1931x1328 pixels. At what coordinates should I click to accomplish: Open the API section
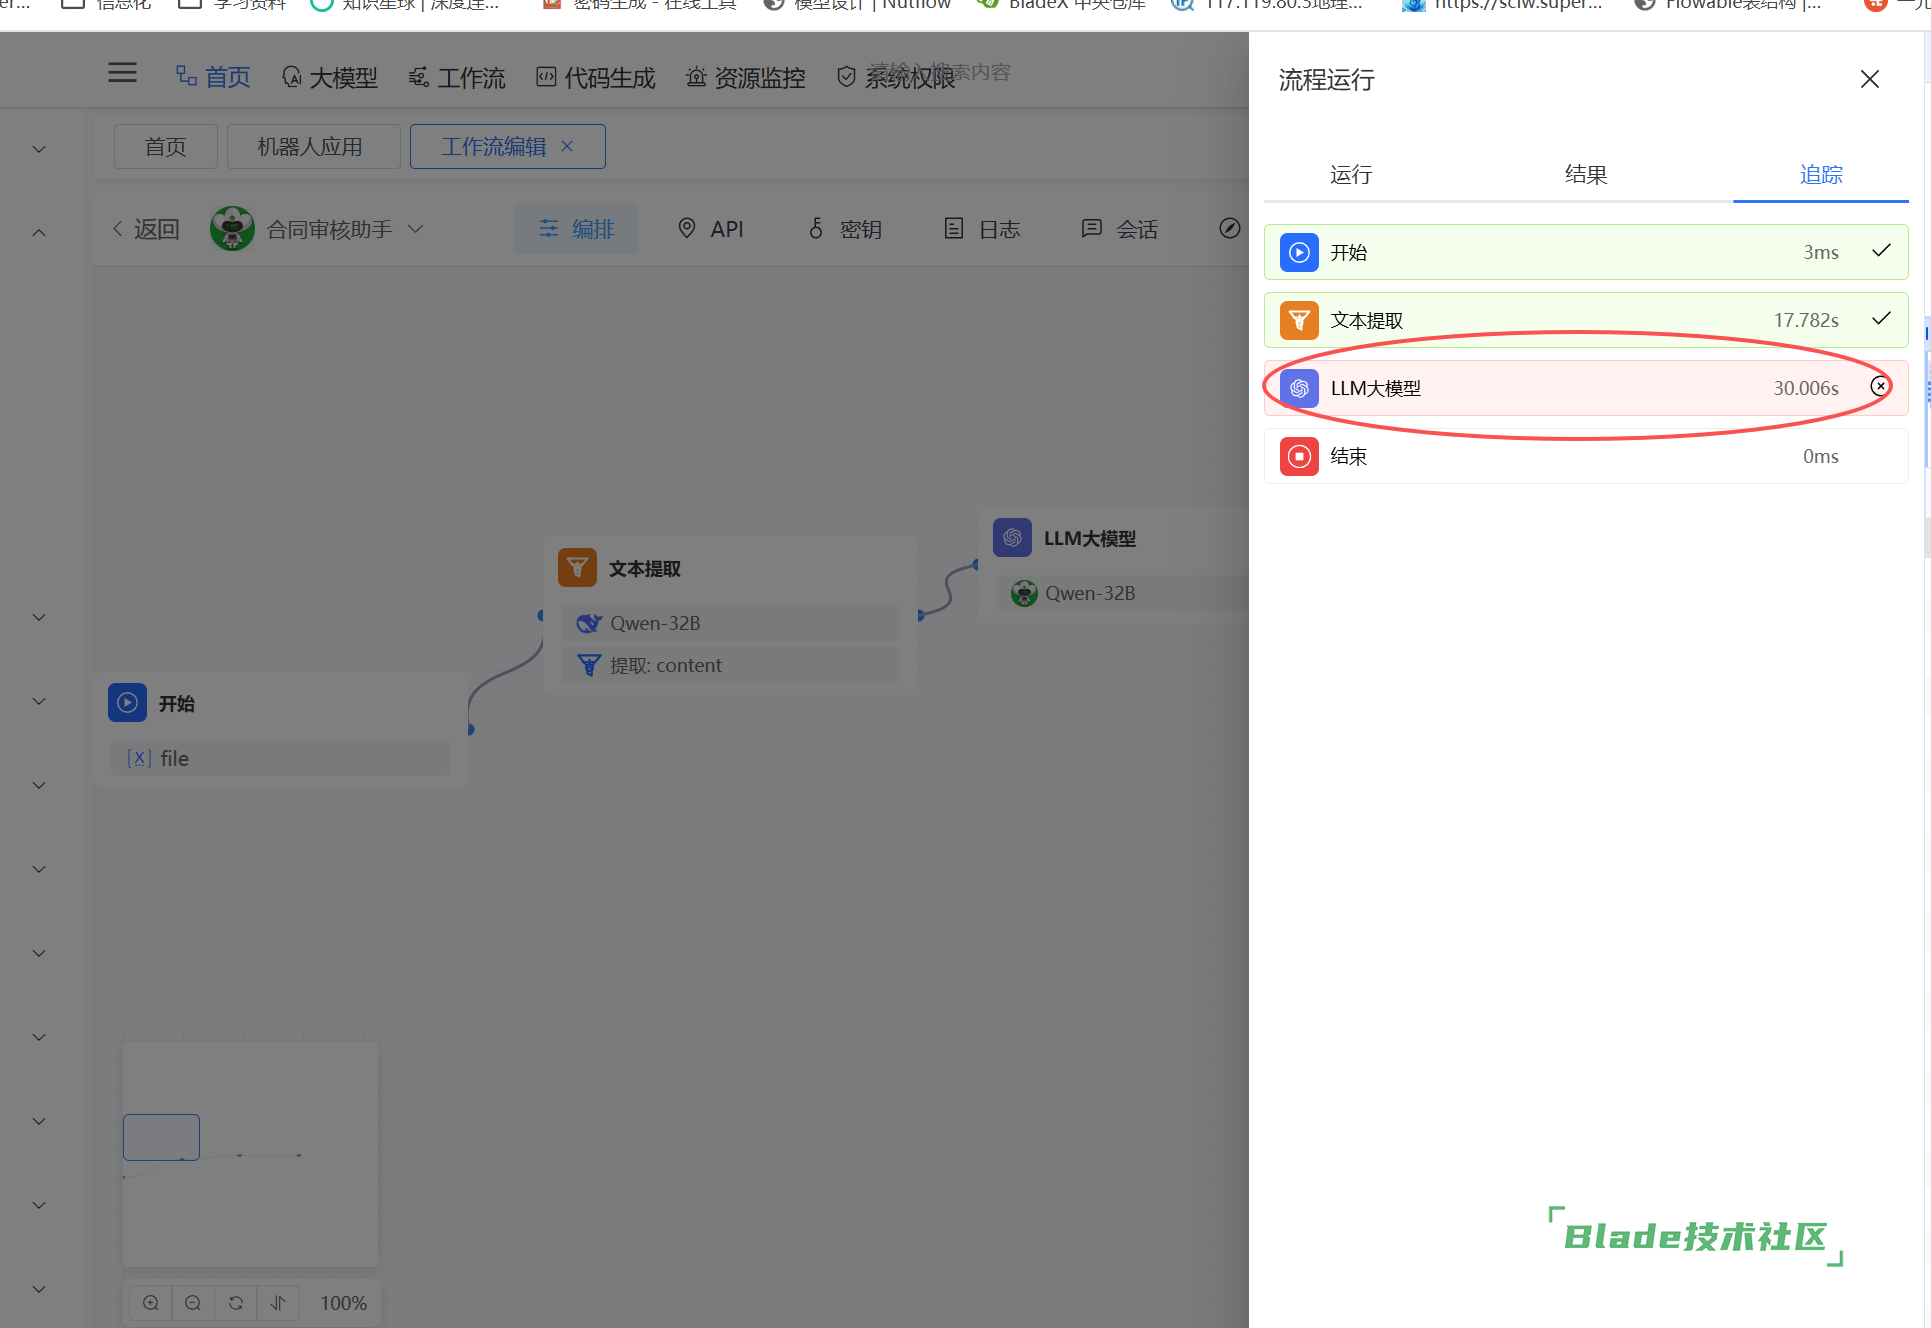711,229
